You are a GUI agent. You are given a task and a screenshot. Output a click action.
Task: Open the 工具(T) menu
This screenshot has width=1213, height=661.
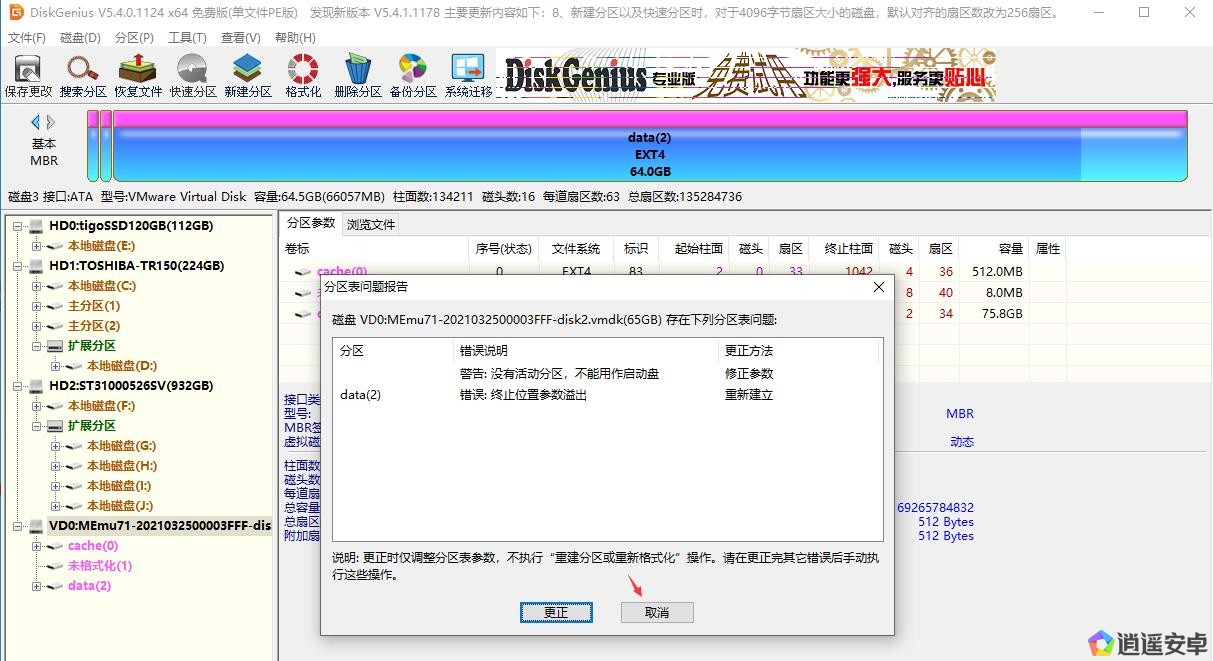click(187, 37)
